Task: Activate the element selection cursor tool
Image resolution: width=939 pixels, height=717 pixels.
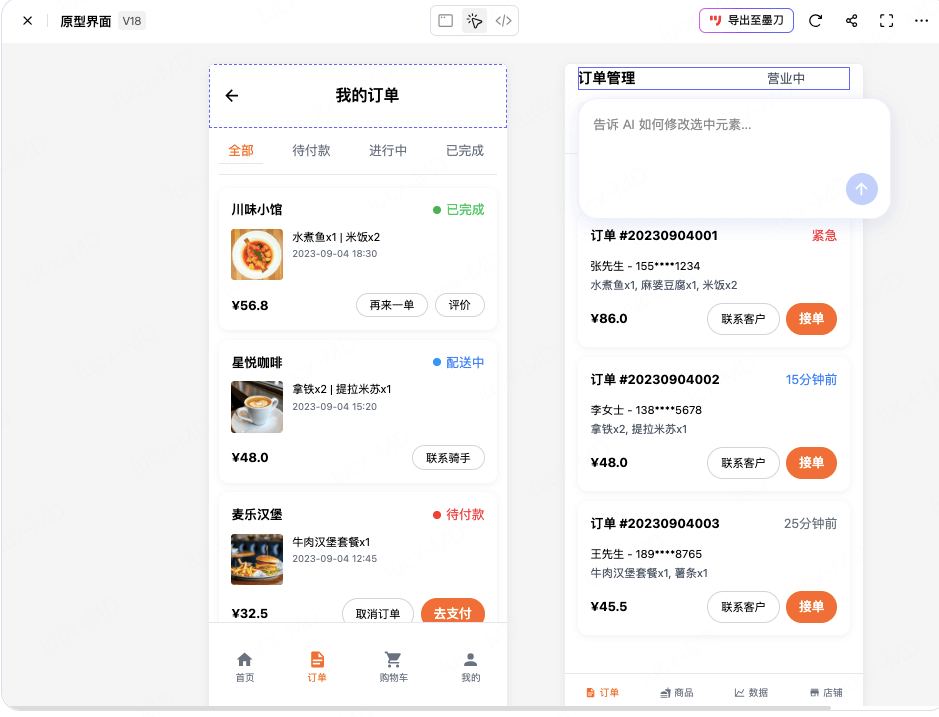Action: pos(474,21)
